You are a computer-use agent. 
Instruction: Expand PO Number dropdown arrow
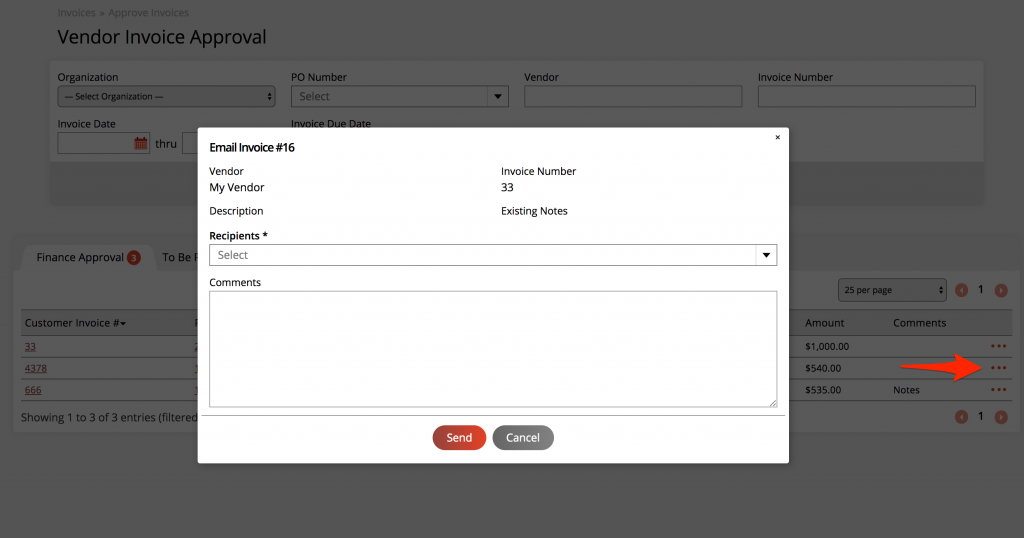tap(498, 97)
